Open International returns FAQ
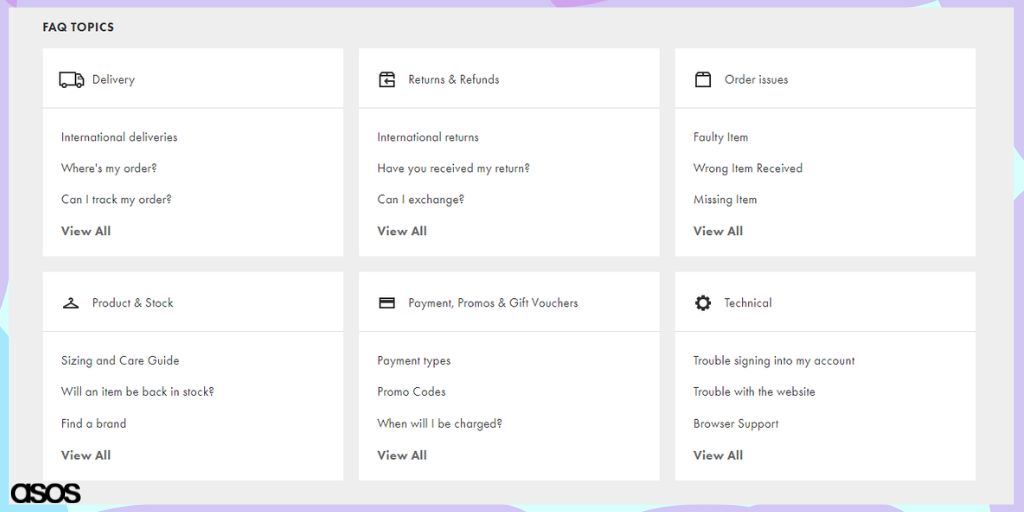 coord(428,137)
